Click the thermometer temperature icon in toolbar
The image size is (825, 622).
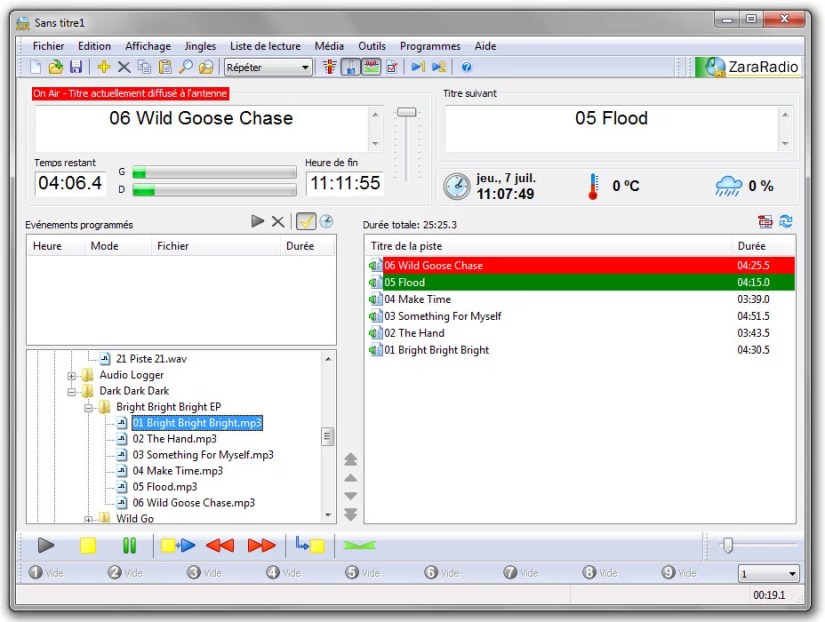(x=327, y=67)
